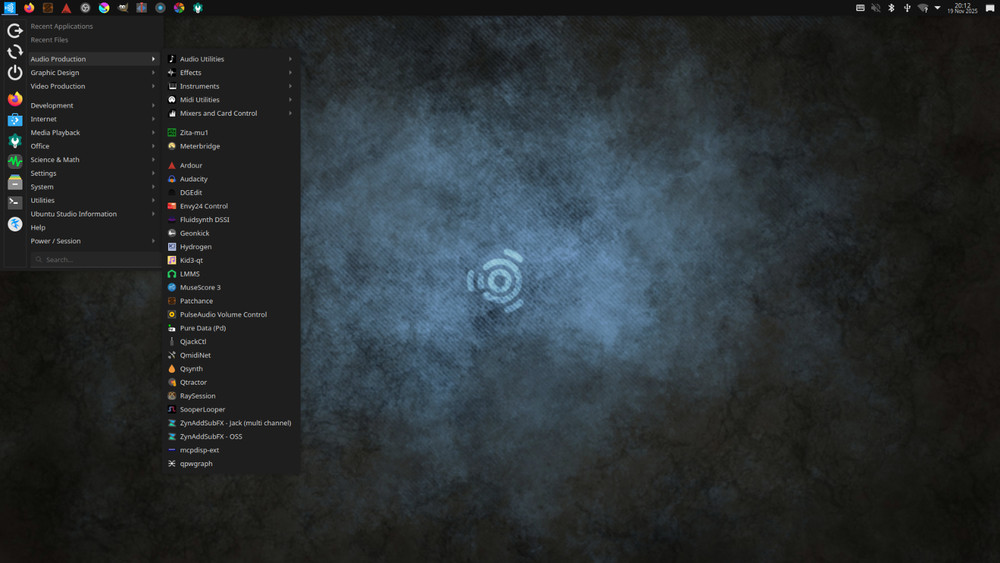Open the file manager favorite in menu sidebar
Screen dimensions: 1000x563
(x=15, y=182)
